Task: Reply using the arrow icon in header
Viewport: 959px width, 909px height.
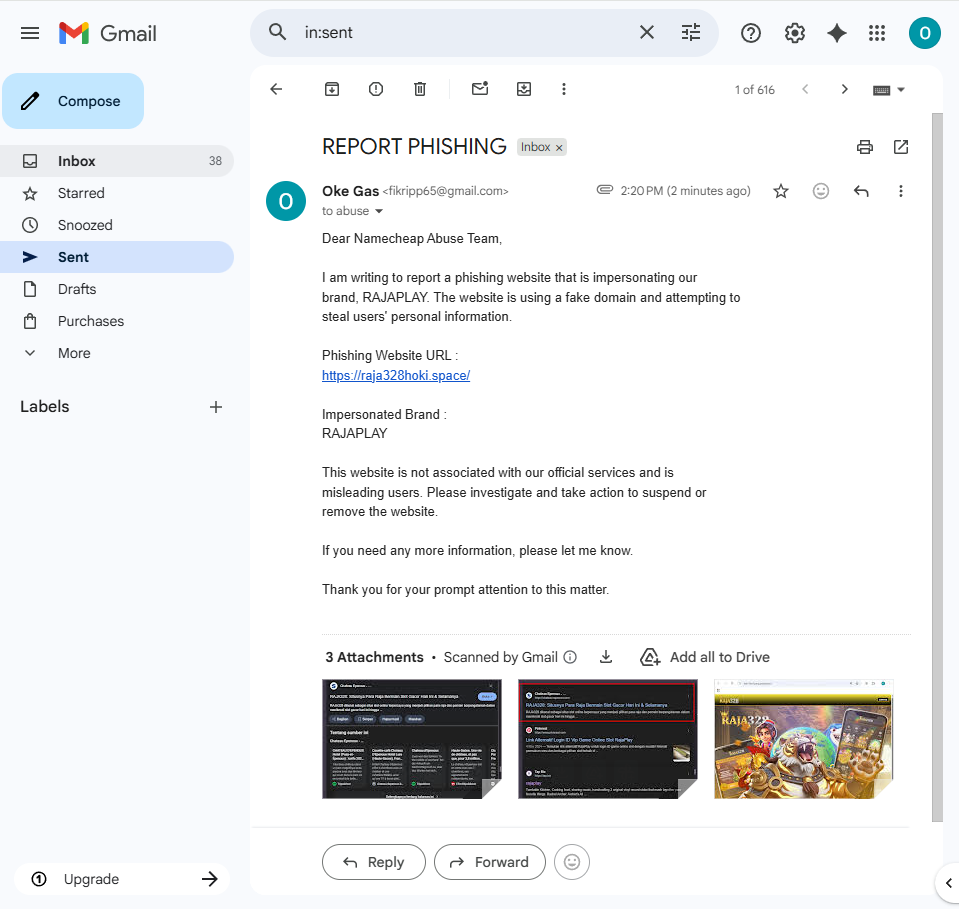Action: tap(861, 191)
